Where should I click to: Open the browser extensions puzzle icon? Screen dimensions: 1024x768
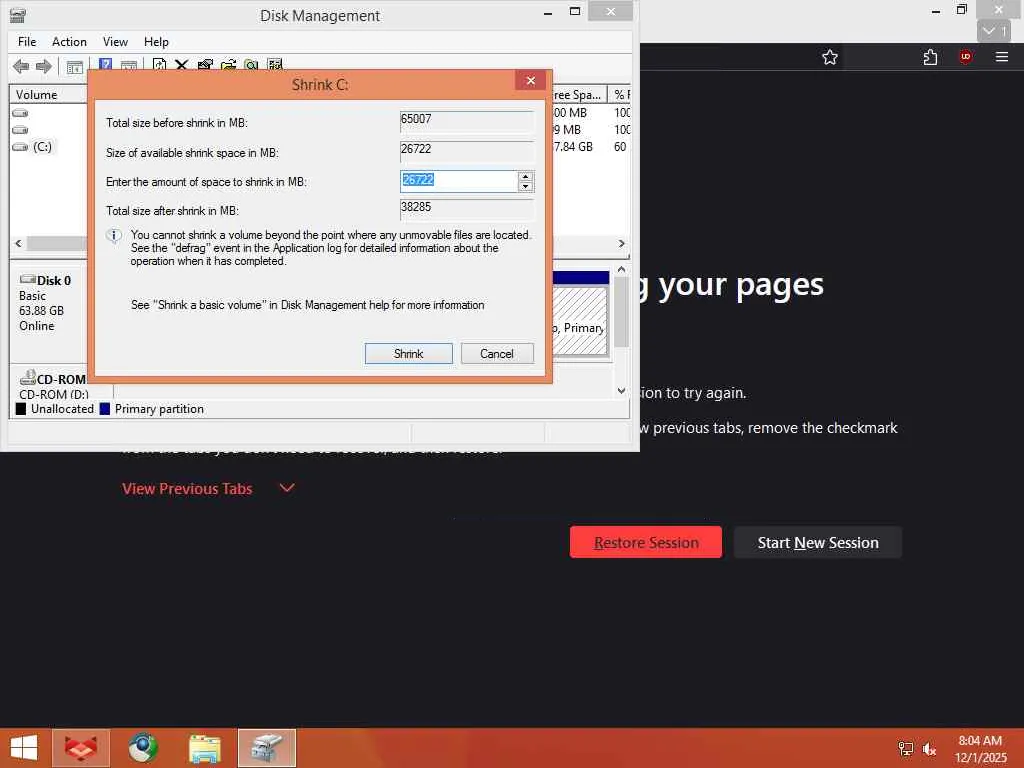click(x=931, y=57)
